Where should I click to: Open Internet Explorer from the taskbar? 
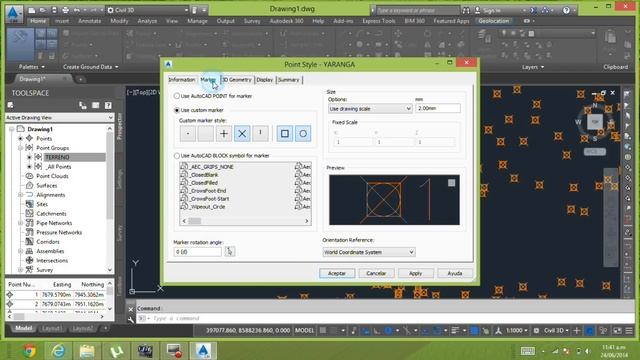coord(58,351)
